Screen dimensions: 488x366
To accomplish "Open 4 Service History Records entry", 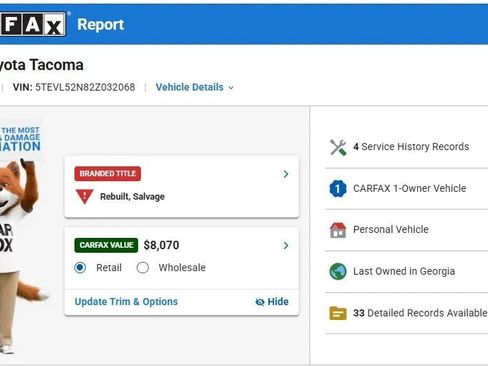I will tap(406, 147).
